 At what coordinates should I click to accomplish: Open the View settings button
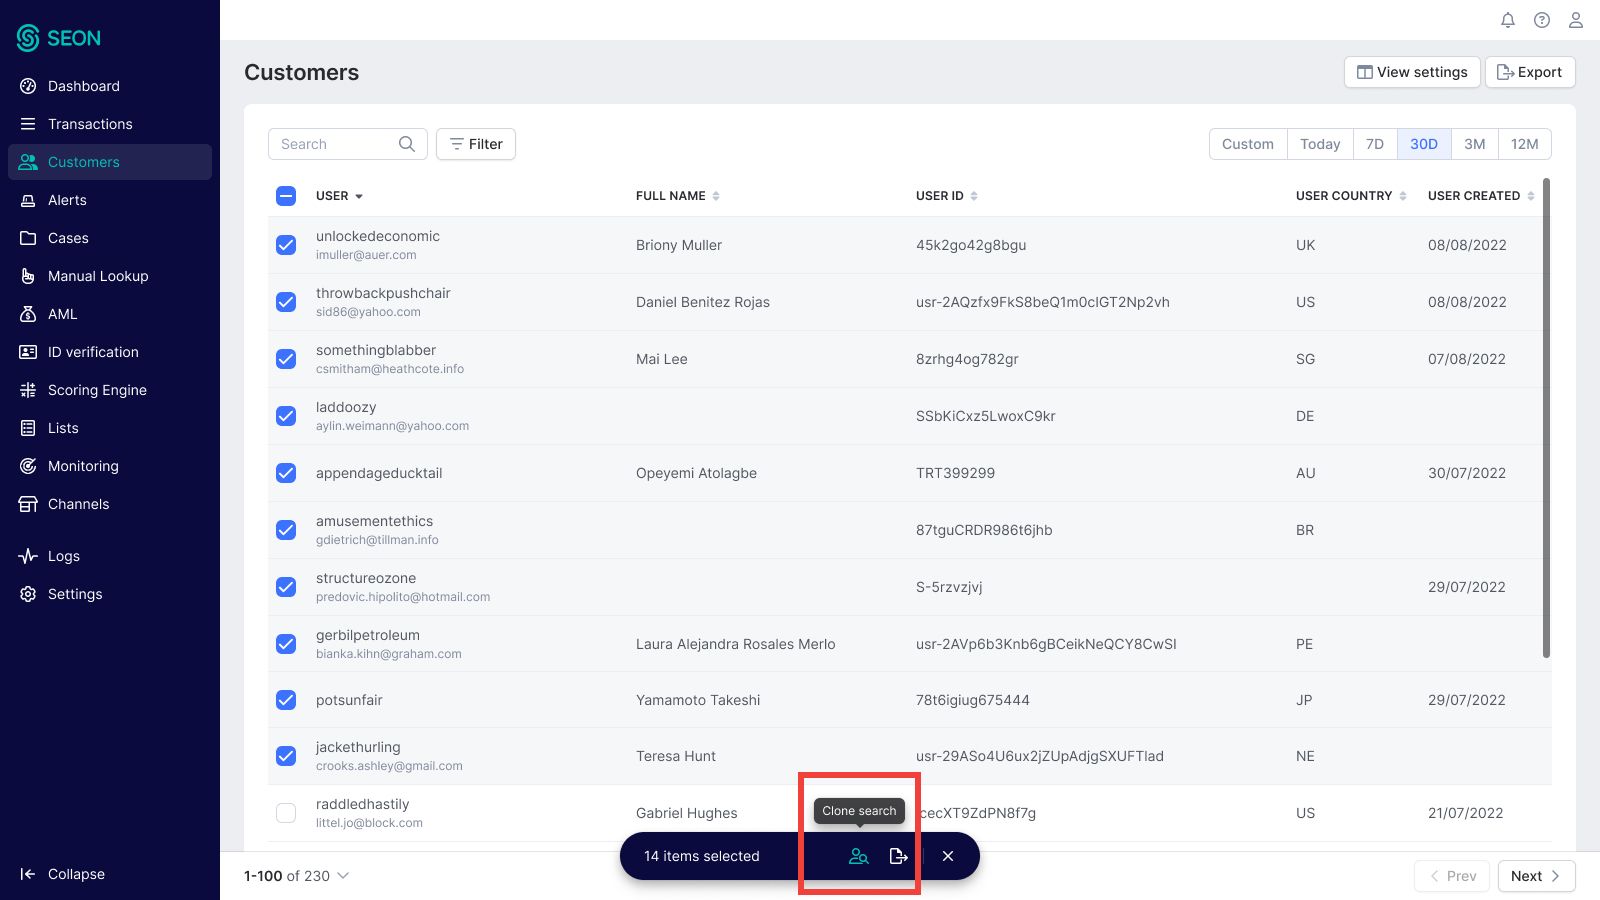point(1412,72)
